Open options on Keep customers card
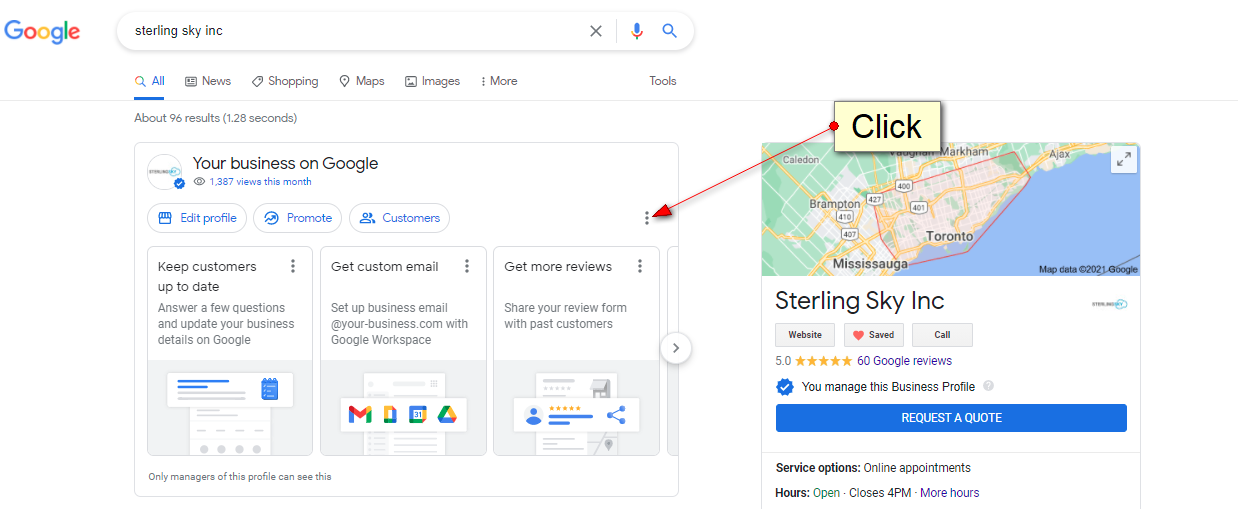The image size is (1238, 509). click(x=293, y=266)
